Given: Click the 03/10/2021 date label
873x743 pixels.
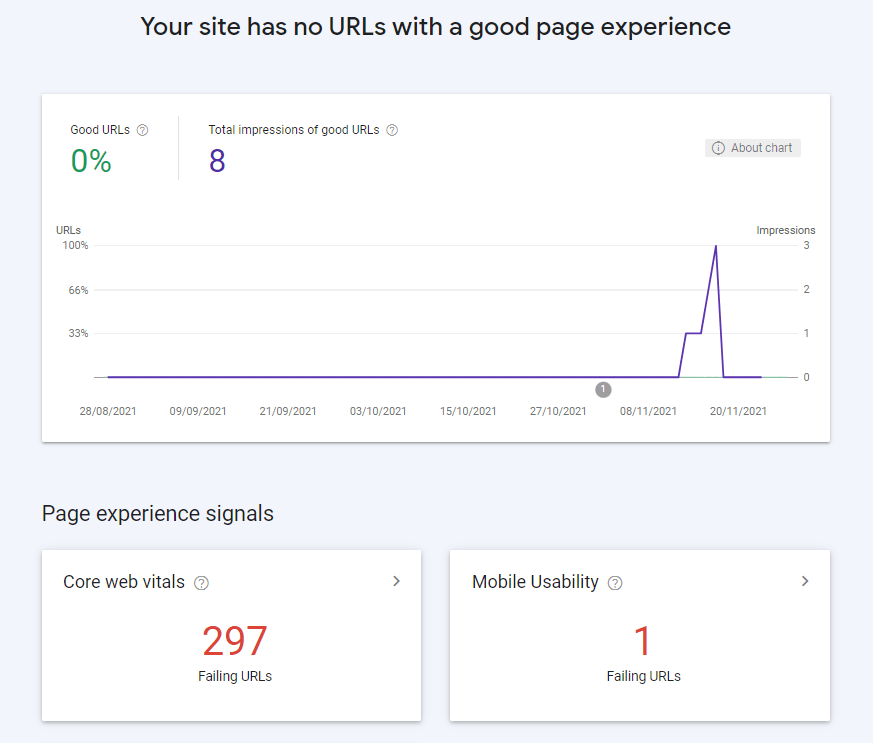Looking at the screenshot, I should tap(378, 411).
